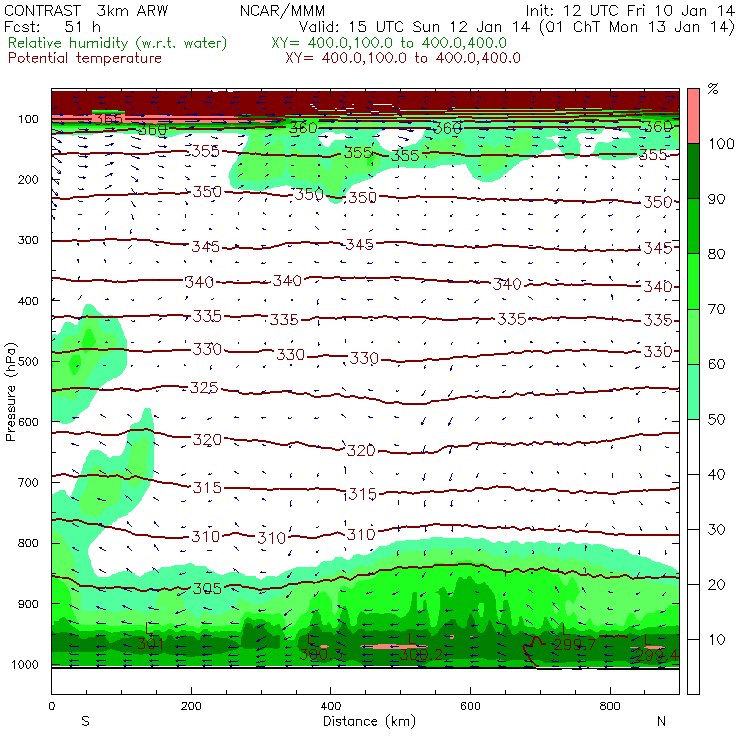
Task: Click the 60–70% light green colorbar segment
Action: pos(693,336)
